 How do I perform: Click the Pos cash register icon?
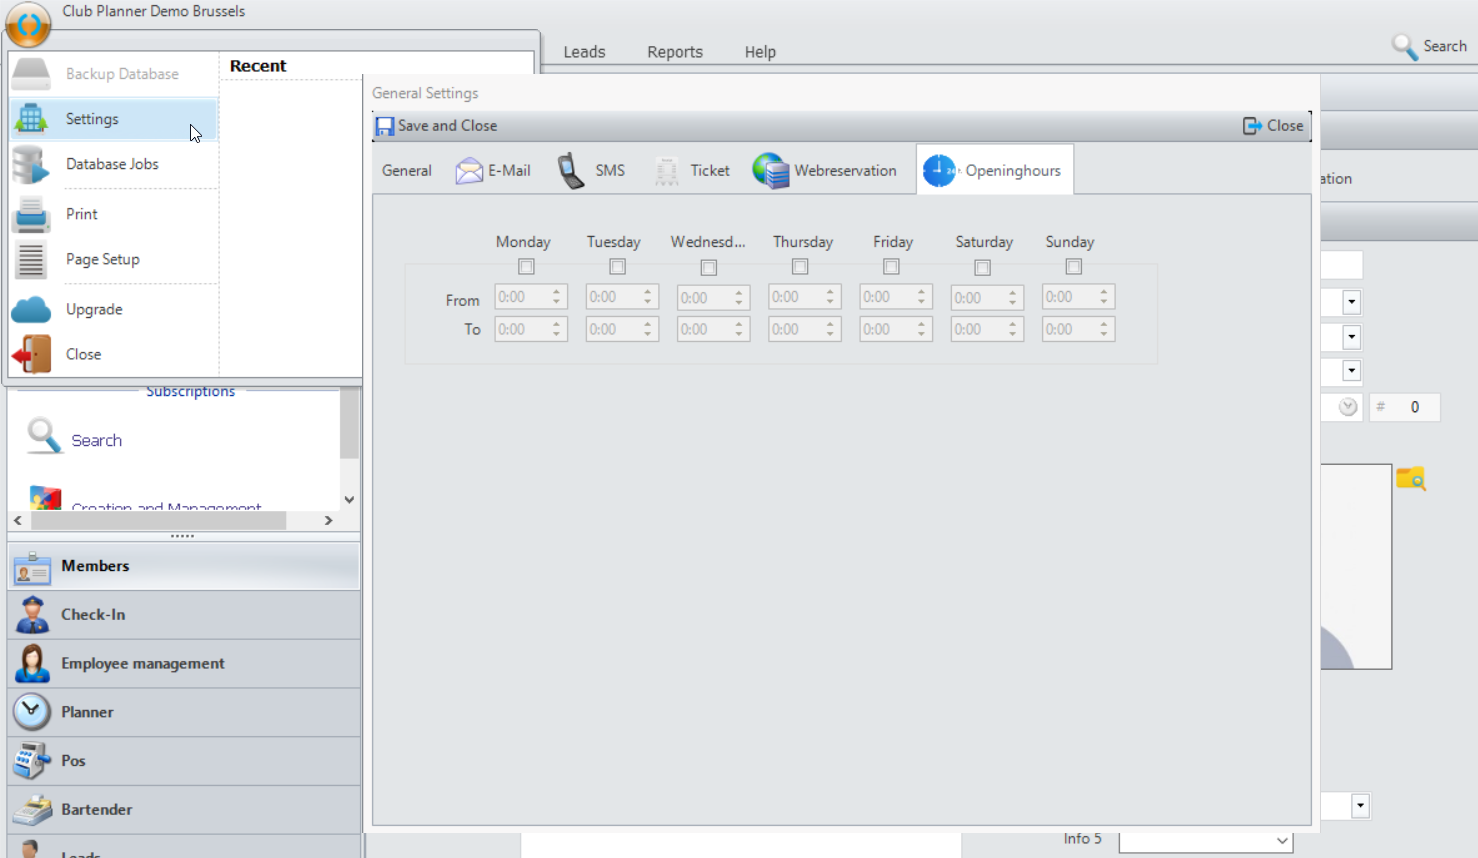pos(32,761)
